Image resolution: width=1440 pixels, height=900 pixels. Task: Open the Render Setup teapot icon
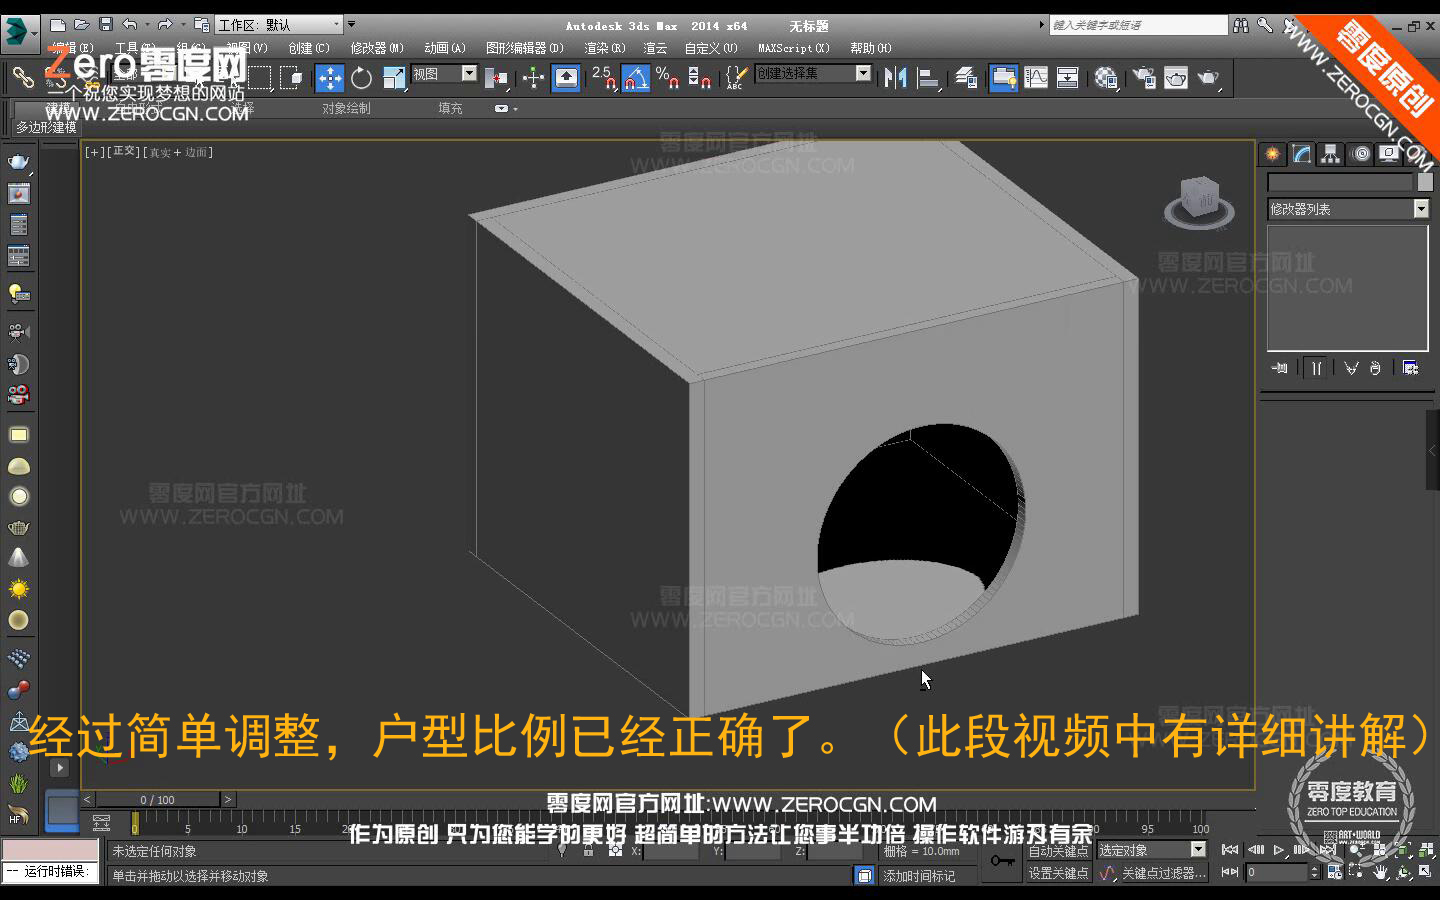(1143, 77)
